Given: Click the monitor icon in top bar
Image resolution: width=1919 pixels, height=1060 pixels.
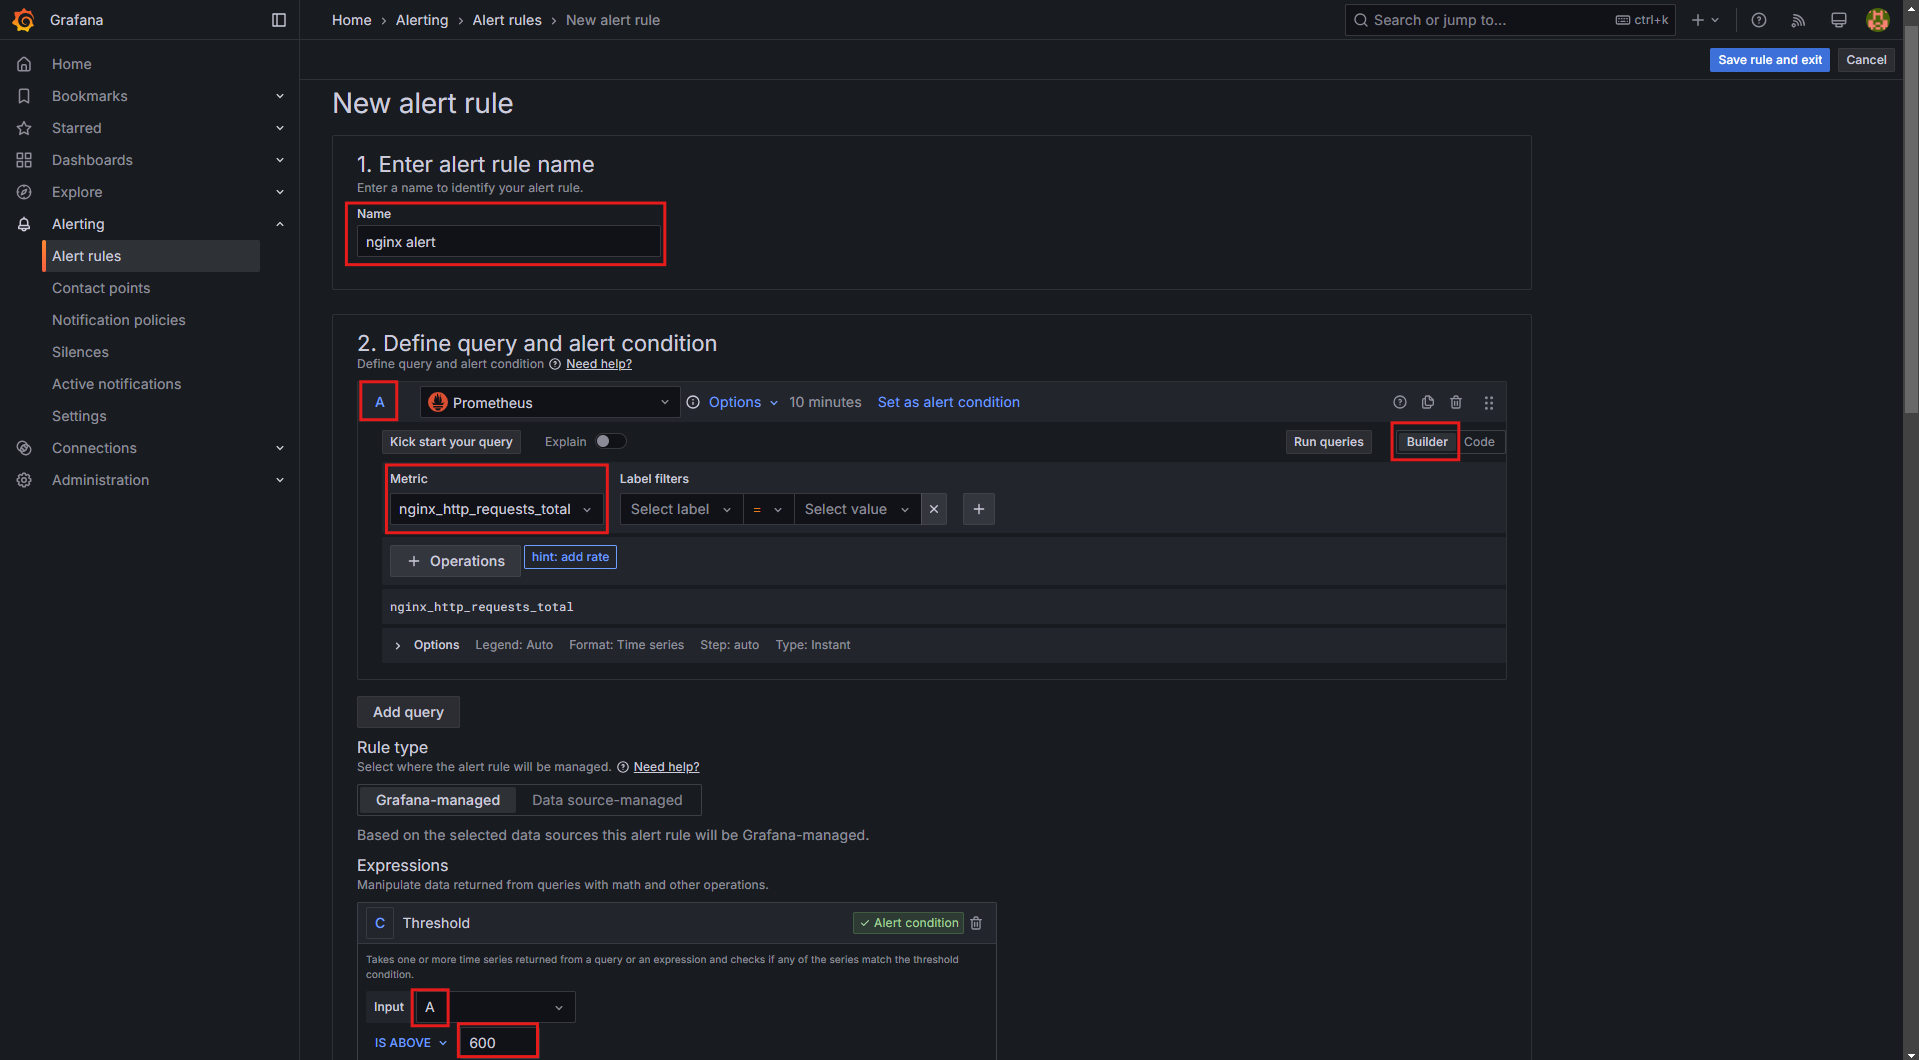Looking at the screenshot, I should (1838, 20).
